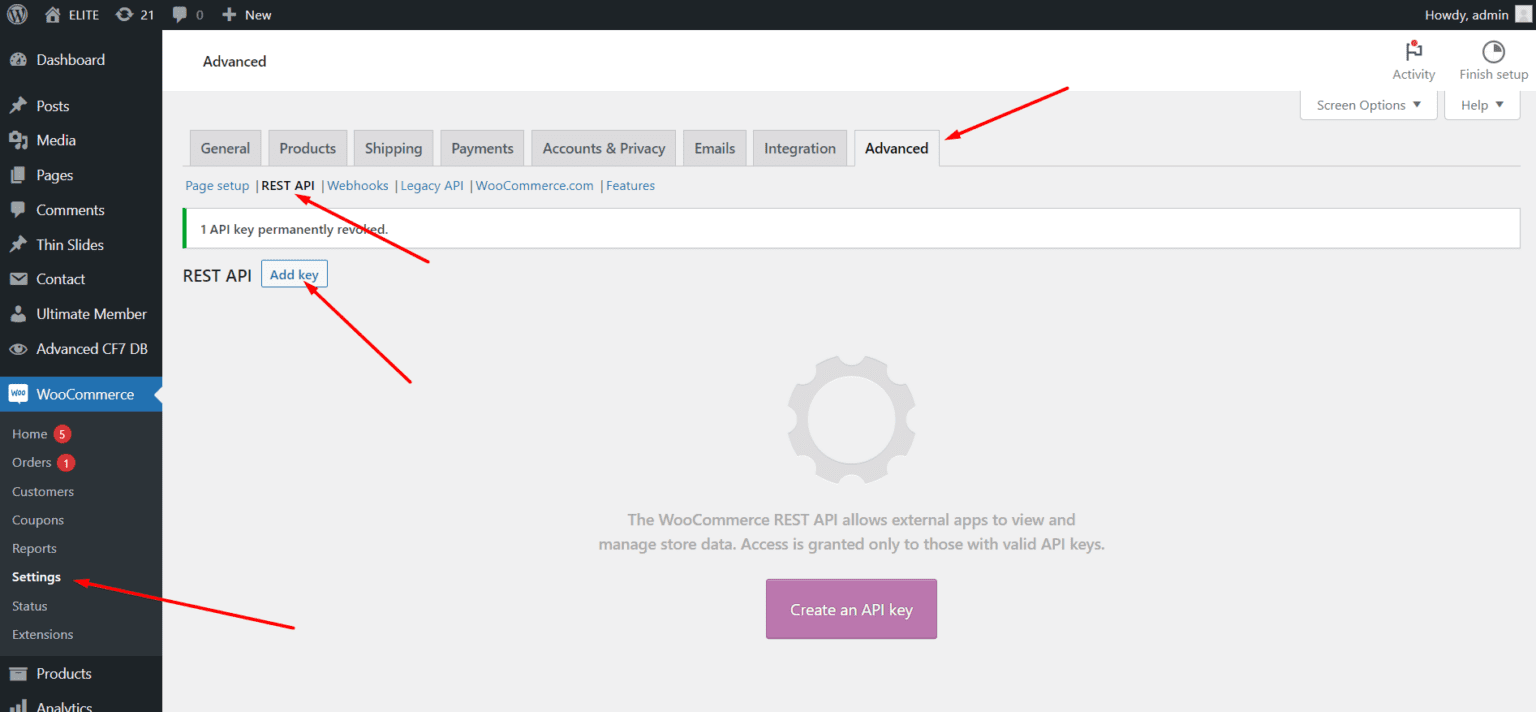This screenshot has height=712, width=1536.
Task: Click the Create an API key button
Action: [851, 609]
